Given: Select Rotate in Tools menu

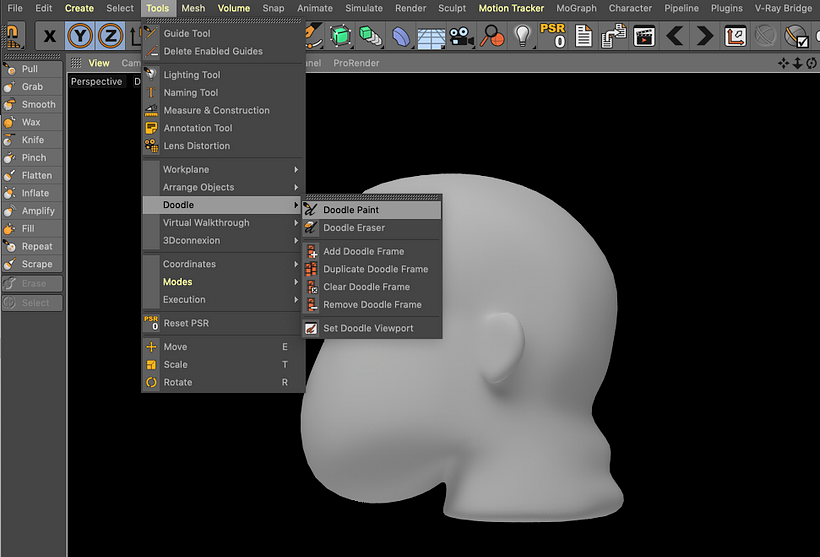Looking at the screenshot, I should [224, 382].
